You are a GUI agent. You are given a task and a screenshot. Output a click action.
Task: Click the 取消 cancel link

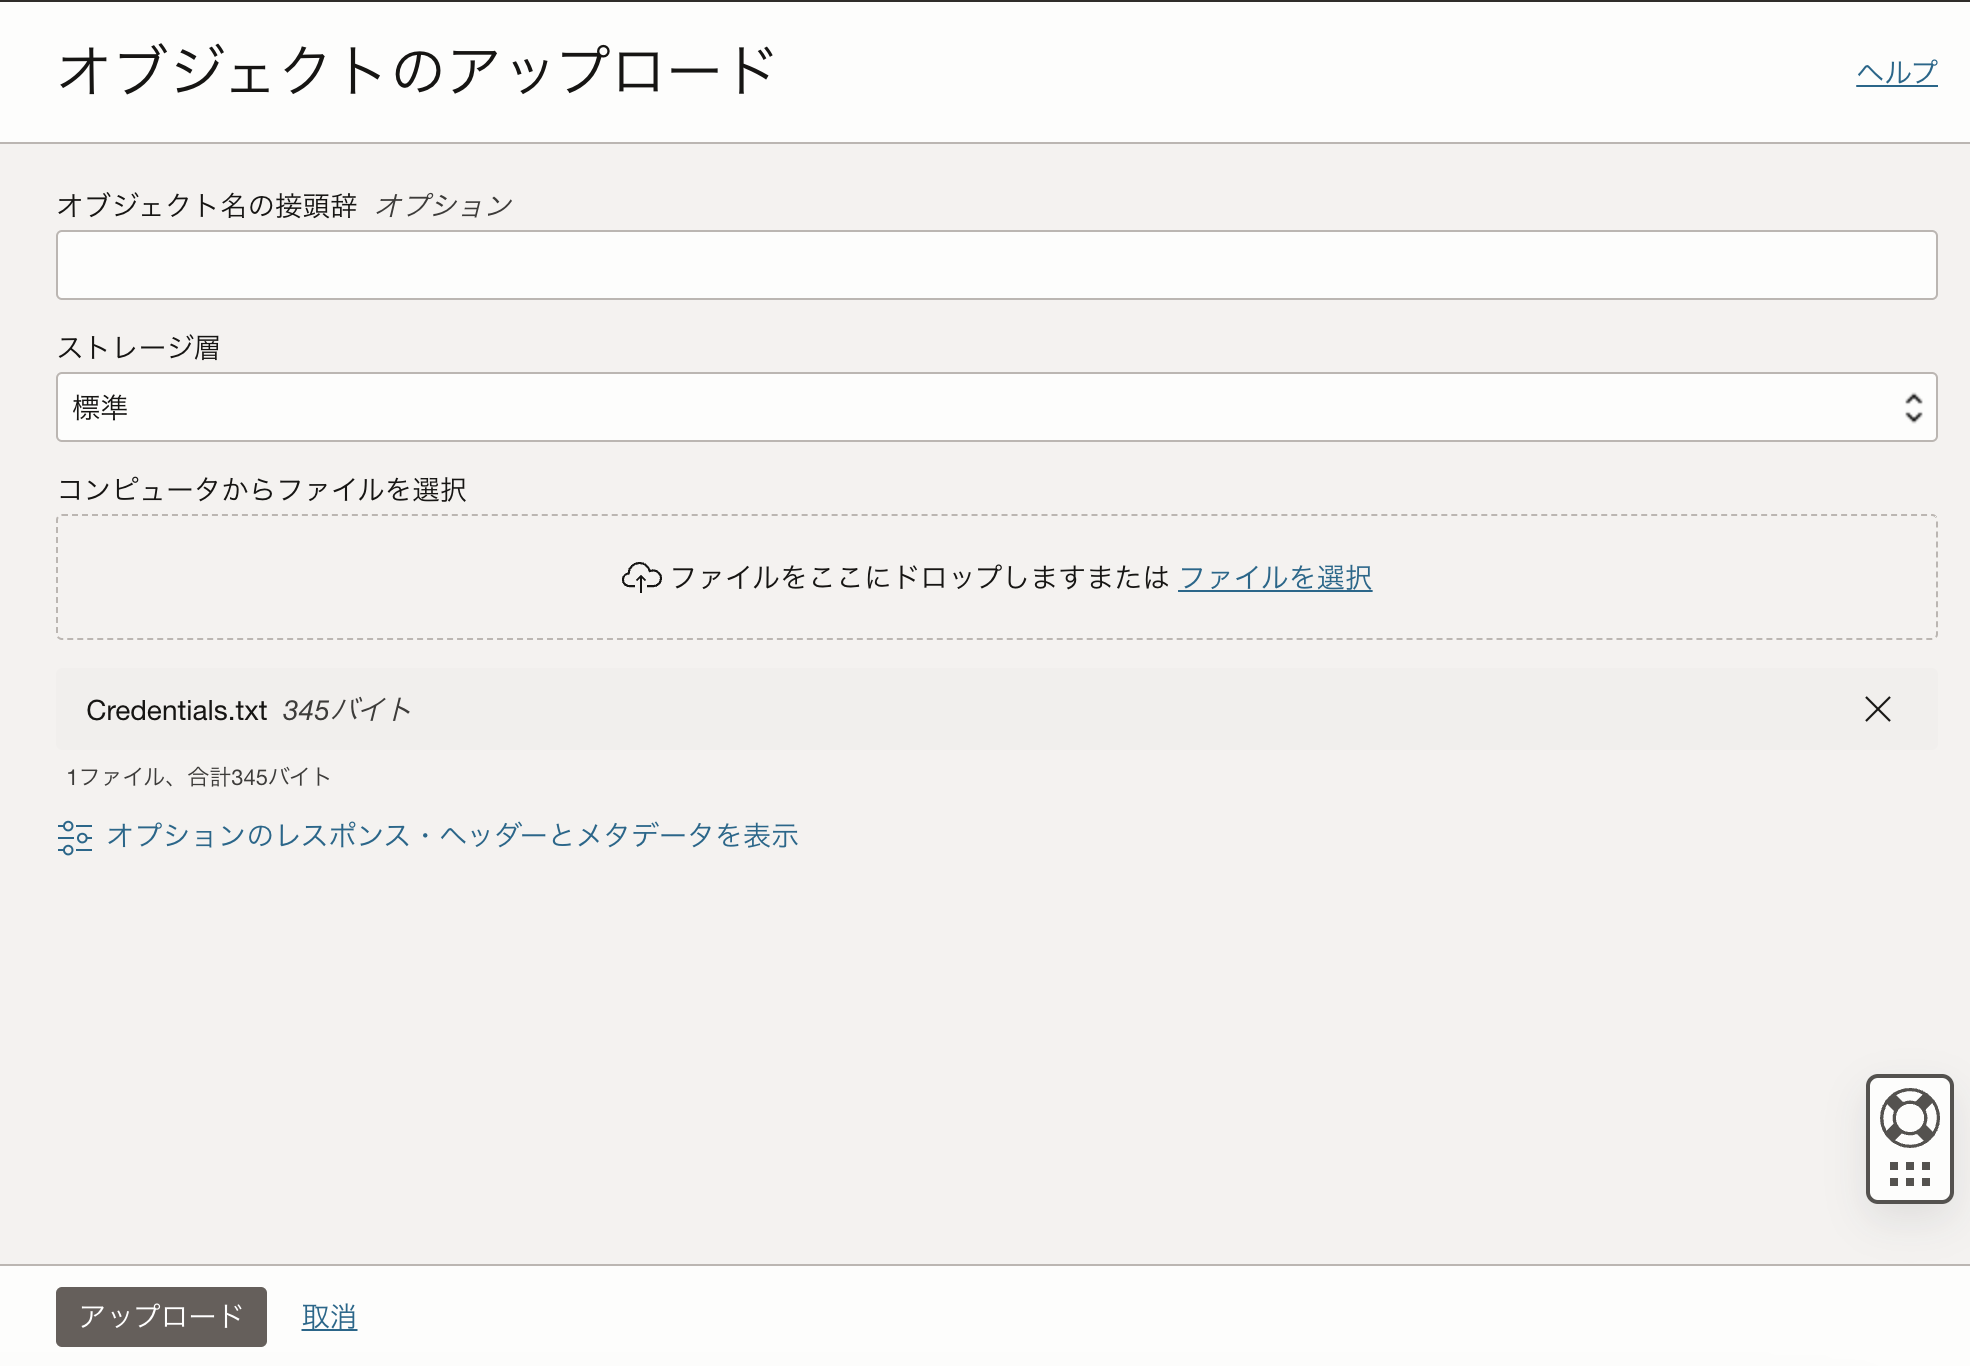click(x=329, y=1317)
